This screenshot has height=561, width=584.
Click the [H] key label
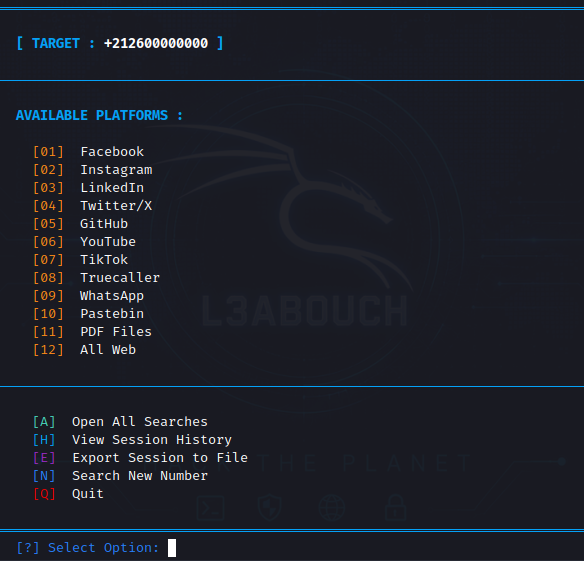tap(44, 440)
